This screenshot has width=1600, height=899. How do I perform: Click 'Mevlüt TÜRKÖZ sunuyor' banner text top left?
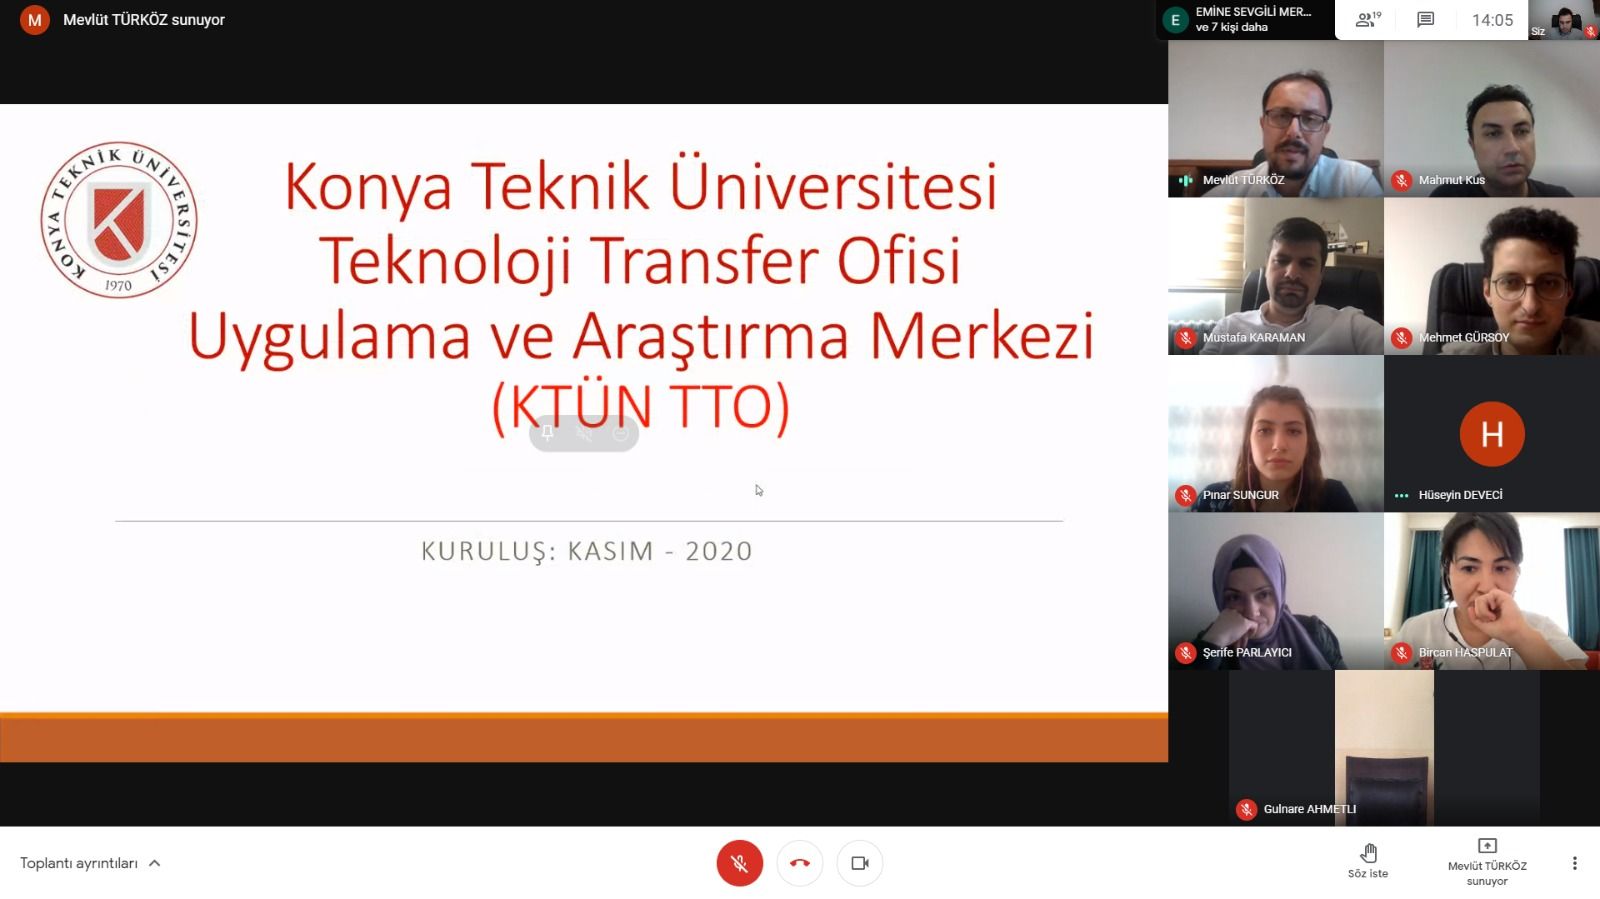tap(144, 20)
